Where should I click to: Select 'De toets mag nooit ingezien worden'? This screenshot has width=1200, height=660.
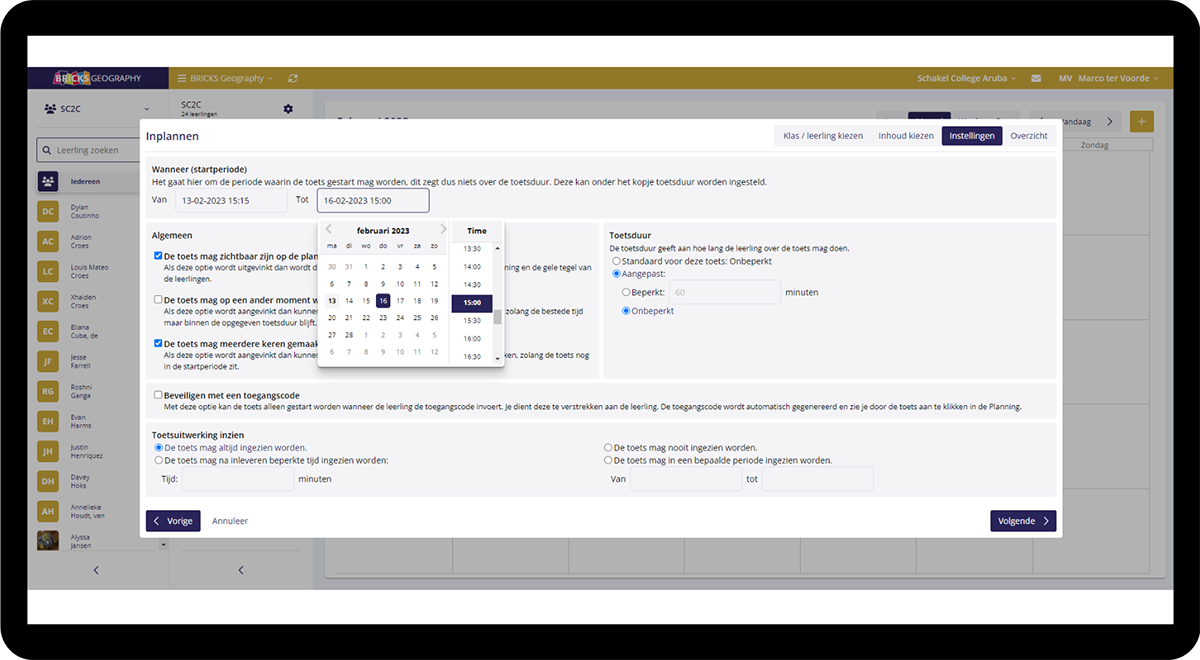pyautogui.click(x=608, y=448)
